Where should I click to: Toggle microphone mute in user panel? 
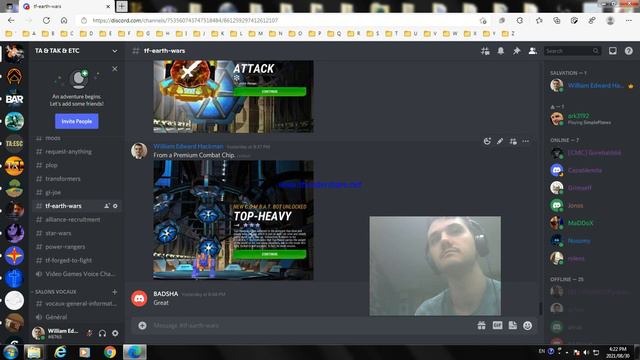(89, 333)
